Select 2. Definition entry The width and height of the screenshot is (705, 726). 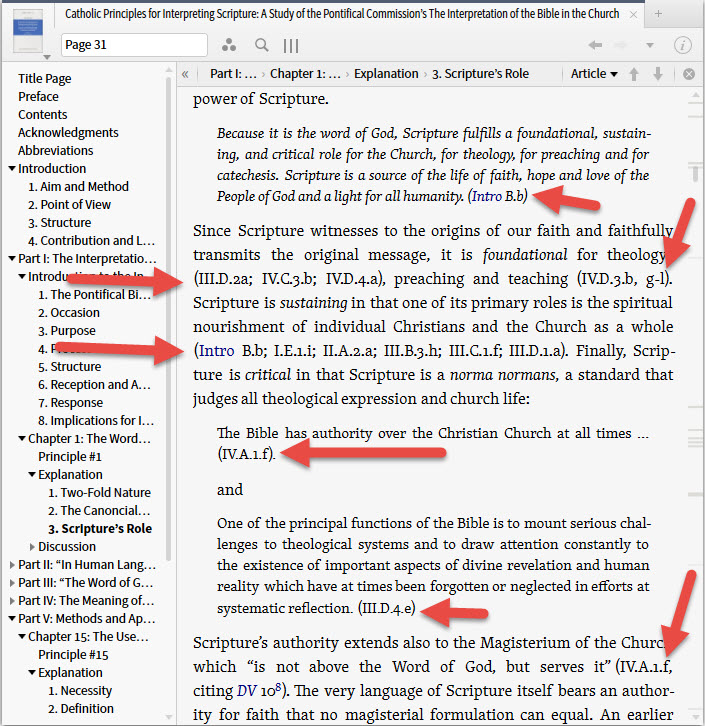pos(81,709)
